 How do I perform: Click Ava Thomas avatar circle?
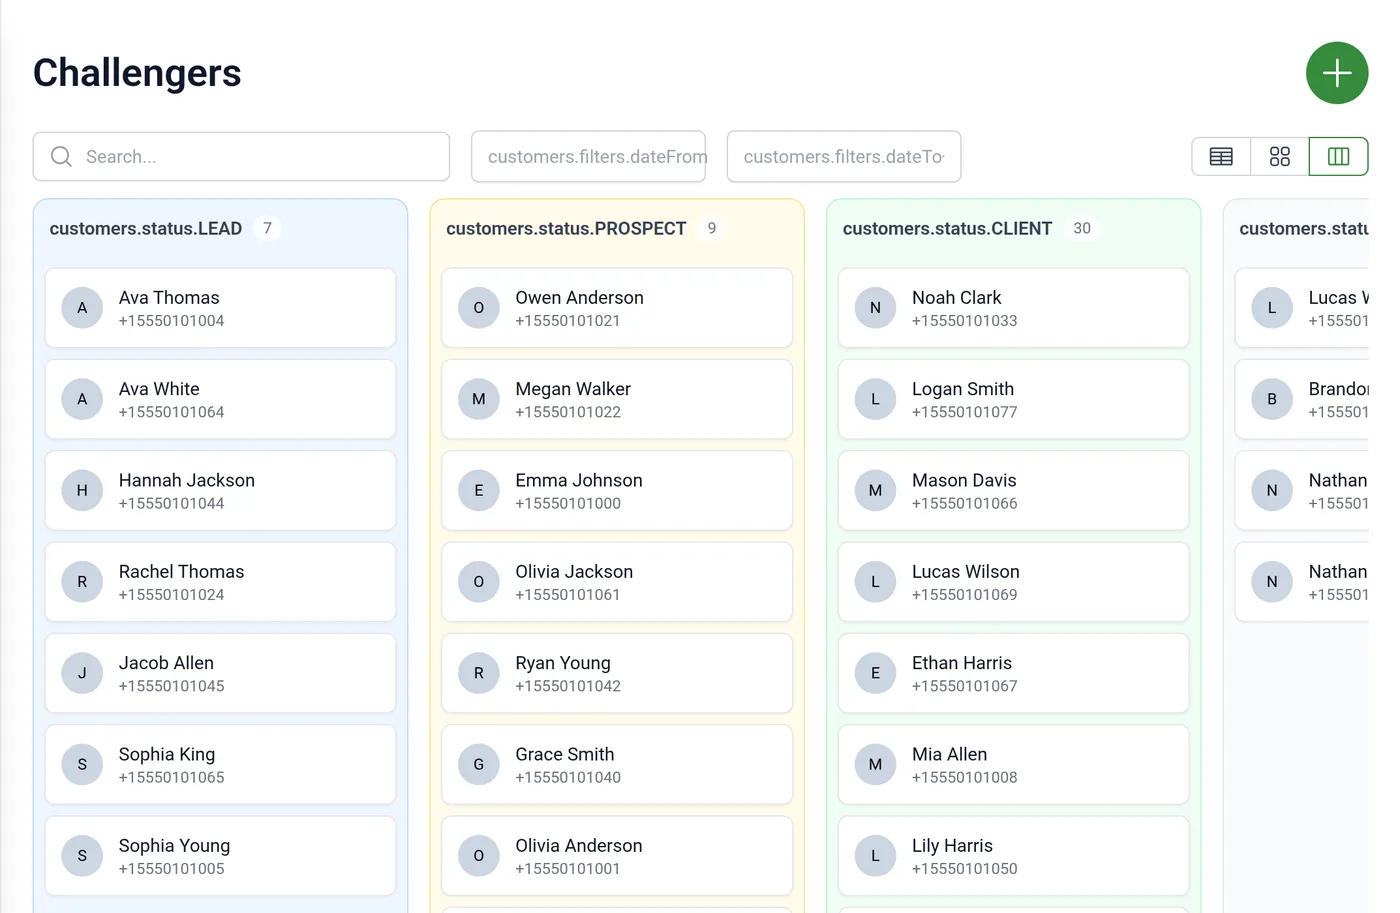(82, 308)
